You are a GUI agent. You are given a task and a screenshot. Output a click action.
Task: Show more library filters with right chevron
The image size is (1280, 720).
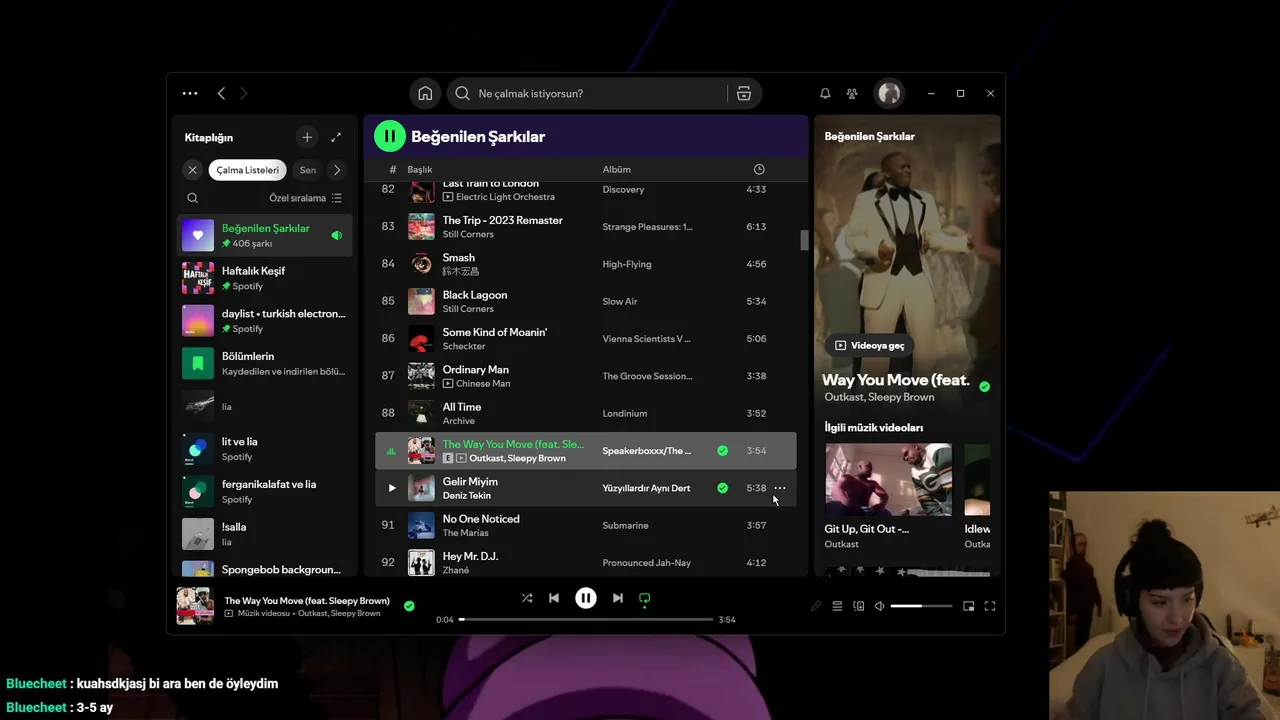pos(337,170)
